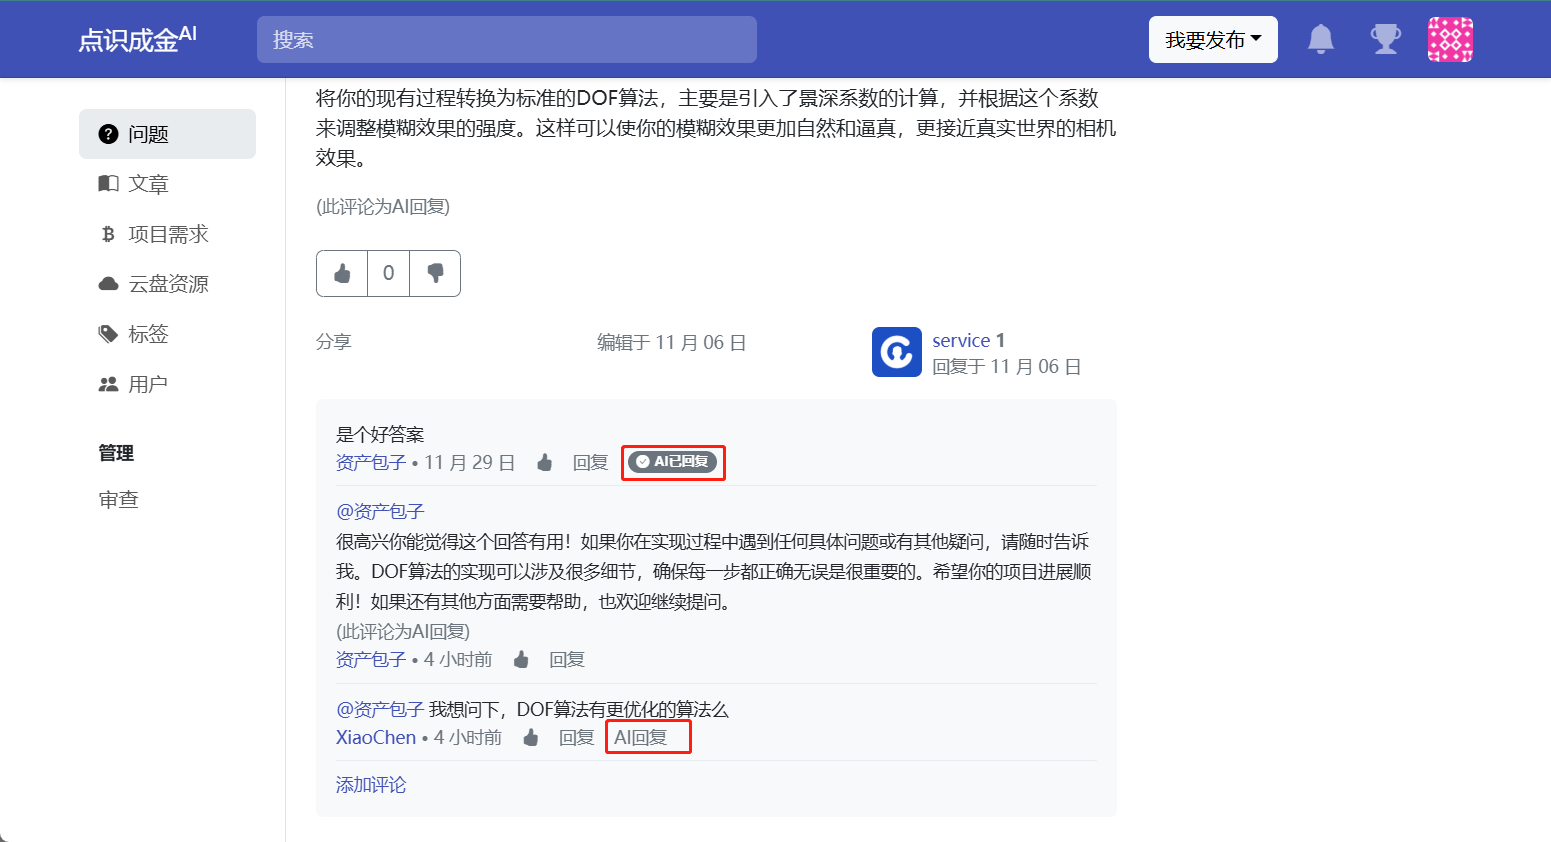This screenshot has width=1551, height=842.
Task: Open 项目需求 from the sidebar
Action: click(x=168, y=234)
